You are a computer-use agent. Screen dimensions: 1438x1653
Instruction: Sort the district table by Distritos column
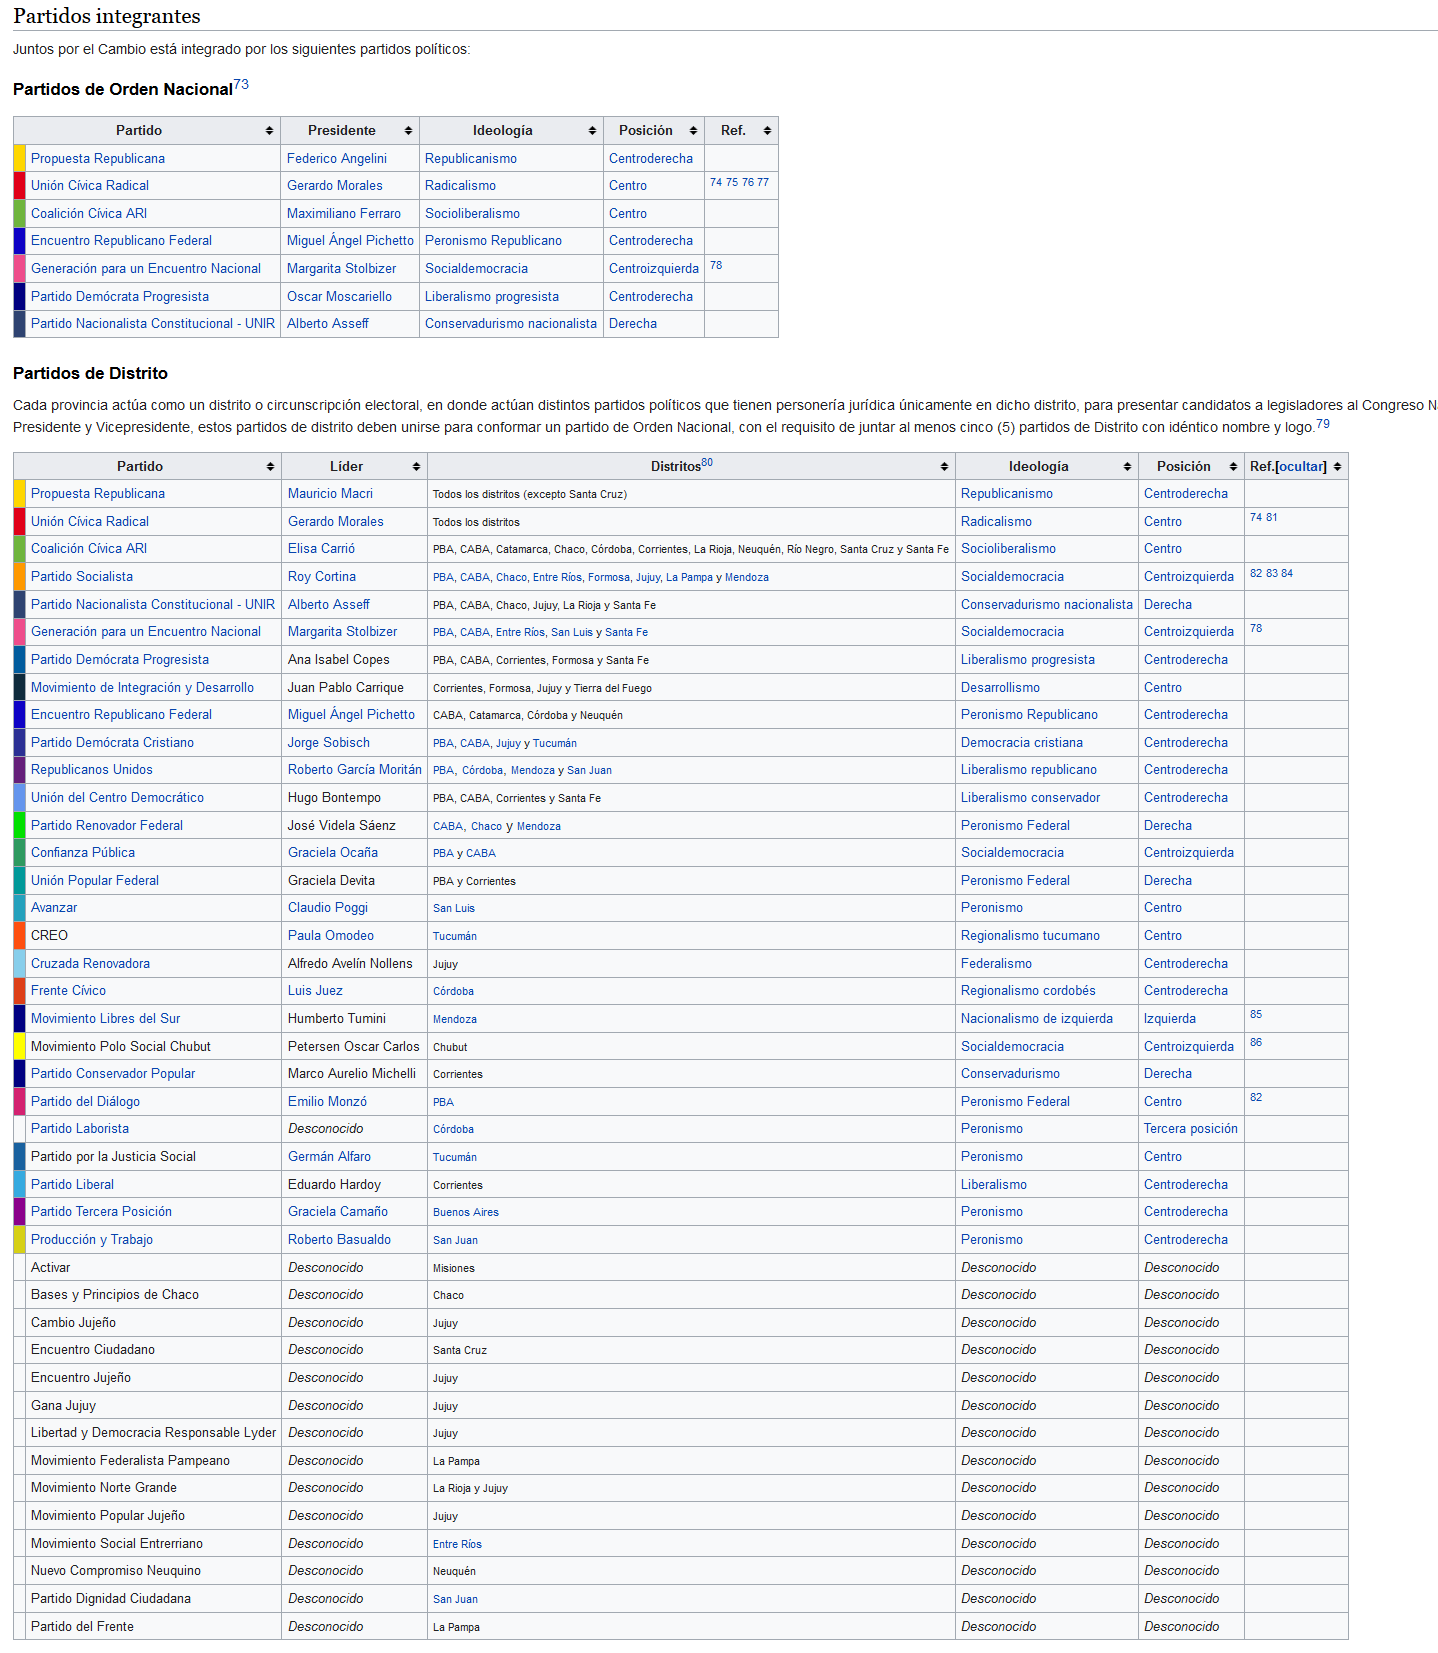[x=944, y=467]
